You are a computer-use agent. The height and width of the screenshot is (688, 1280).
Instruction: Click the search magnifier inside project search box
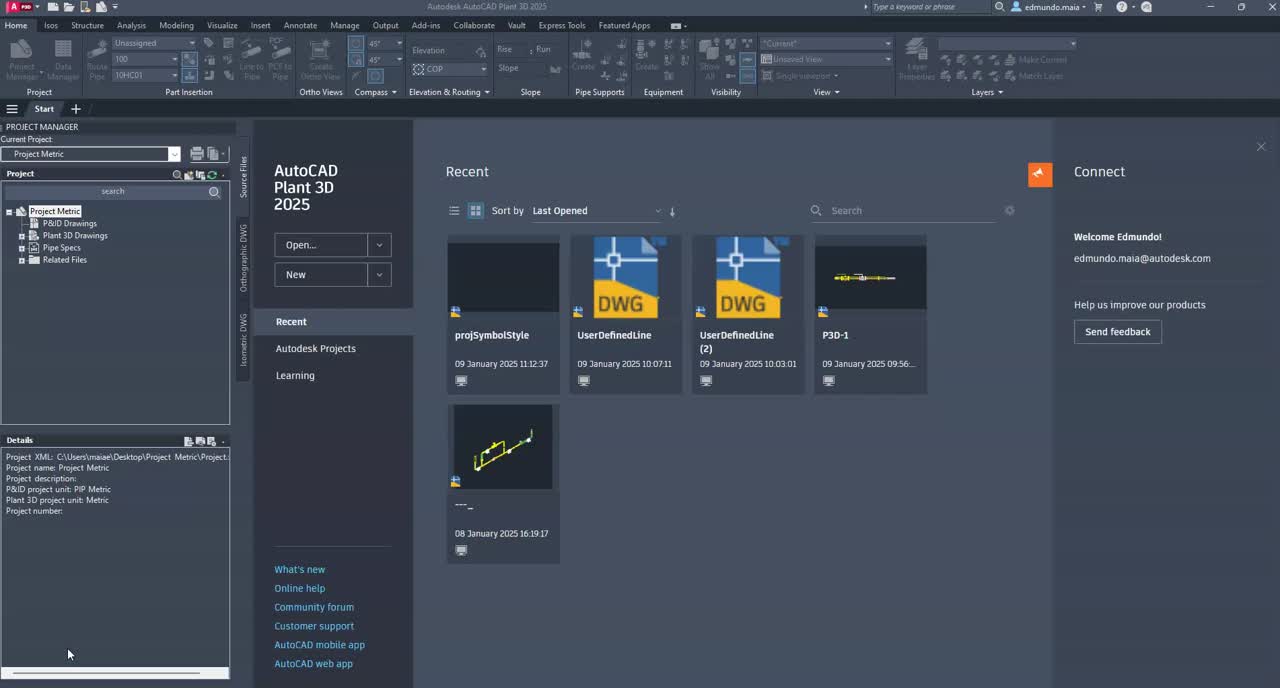pyautogui.click(x=214, y=192)
